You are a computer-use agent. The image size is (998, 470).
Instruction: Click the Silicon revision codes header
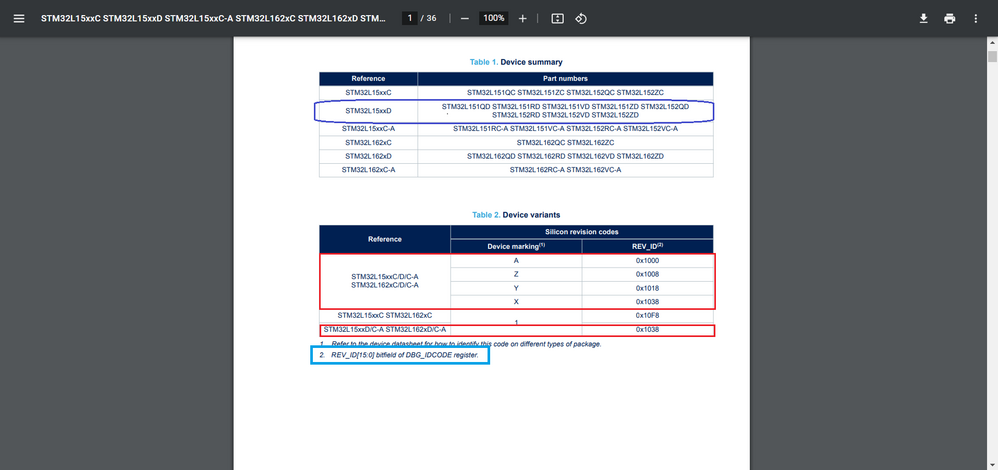coord(582,232)
